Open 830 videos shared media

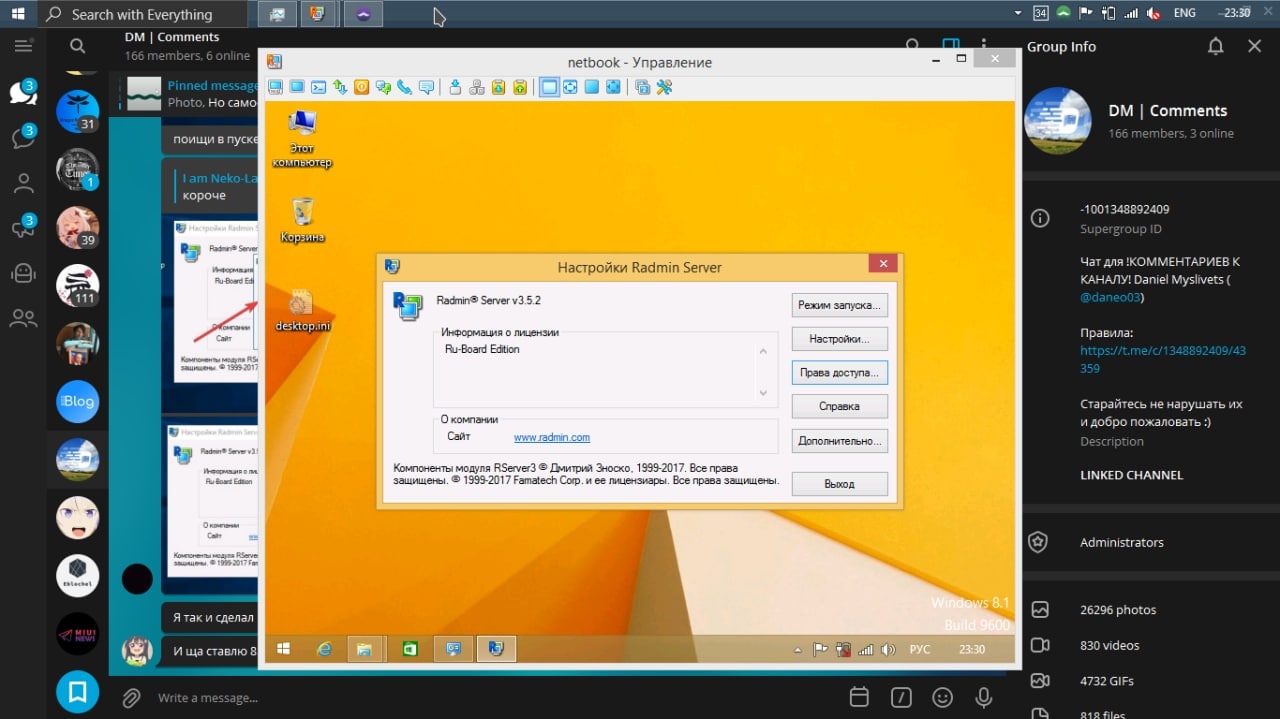point(1151,645)
